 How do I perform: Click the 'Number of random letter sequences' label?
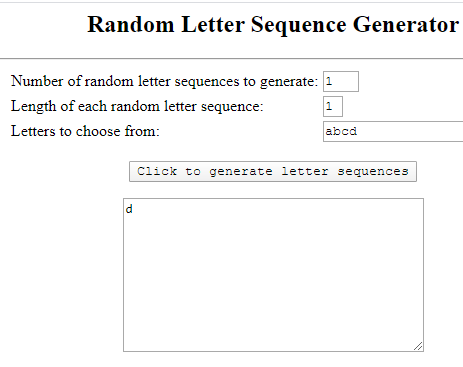coord(164,81)
